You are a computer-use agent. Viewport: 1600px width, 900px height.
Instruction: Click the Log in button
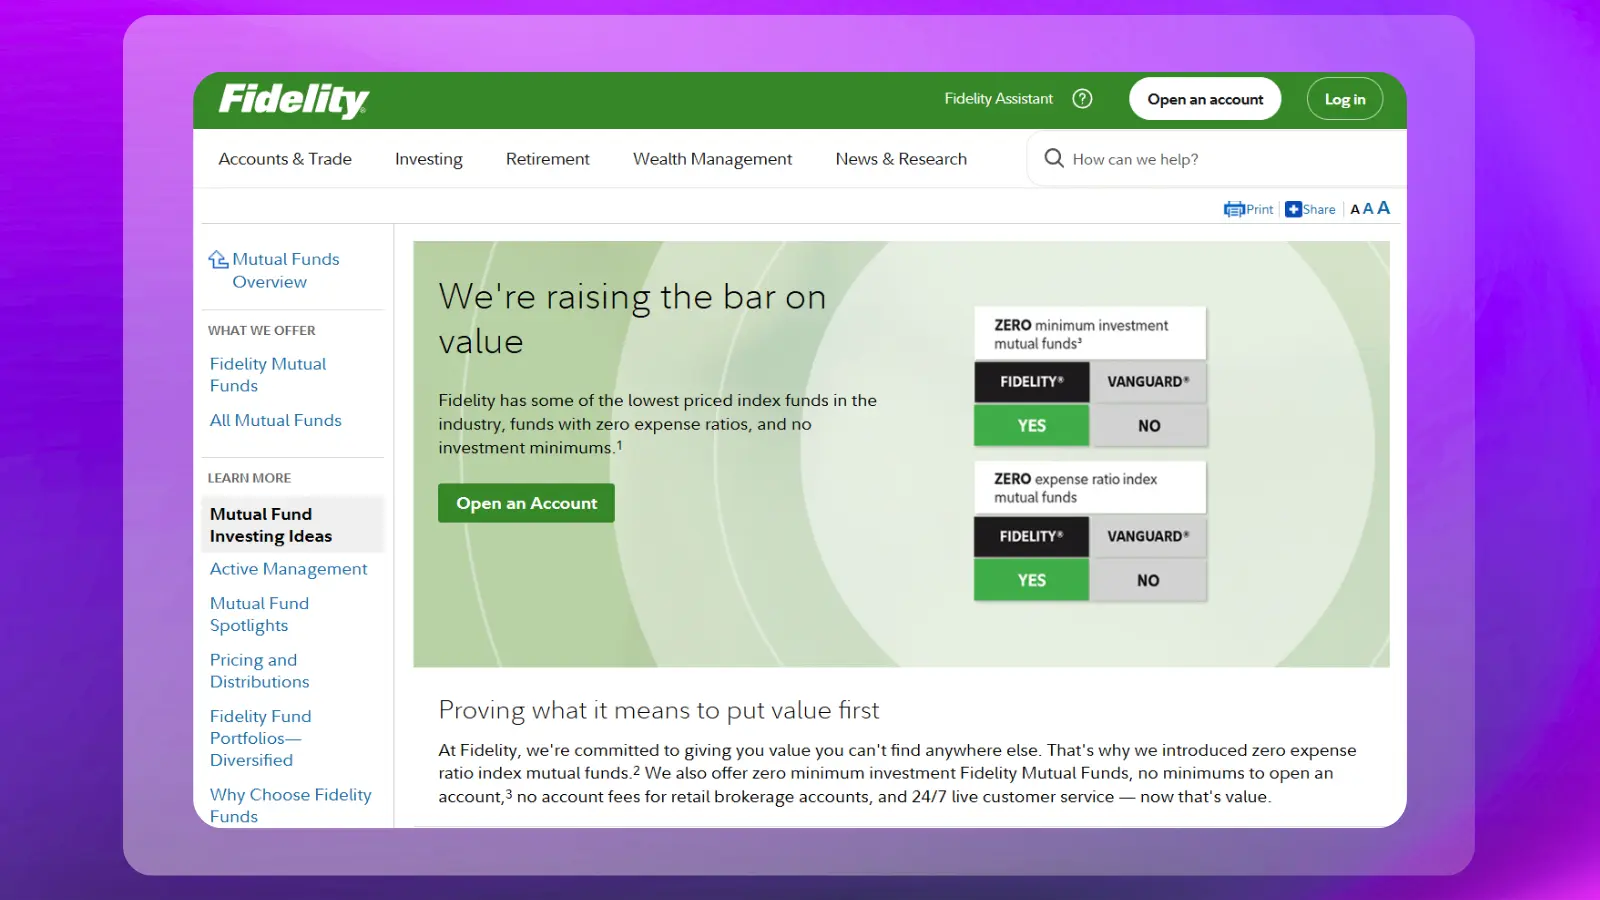point(1345,99)
